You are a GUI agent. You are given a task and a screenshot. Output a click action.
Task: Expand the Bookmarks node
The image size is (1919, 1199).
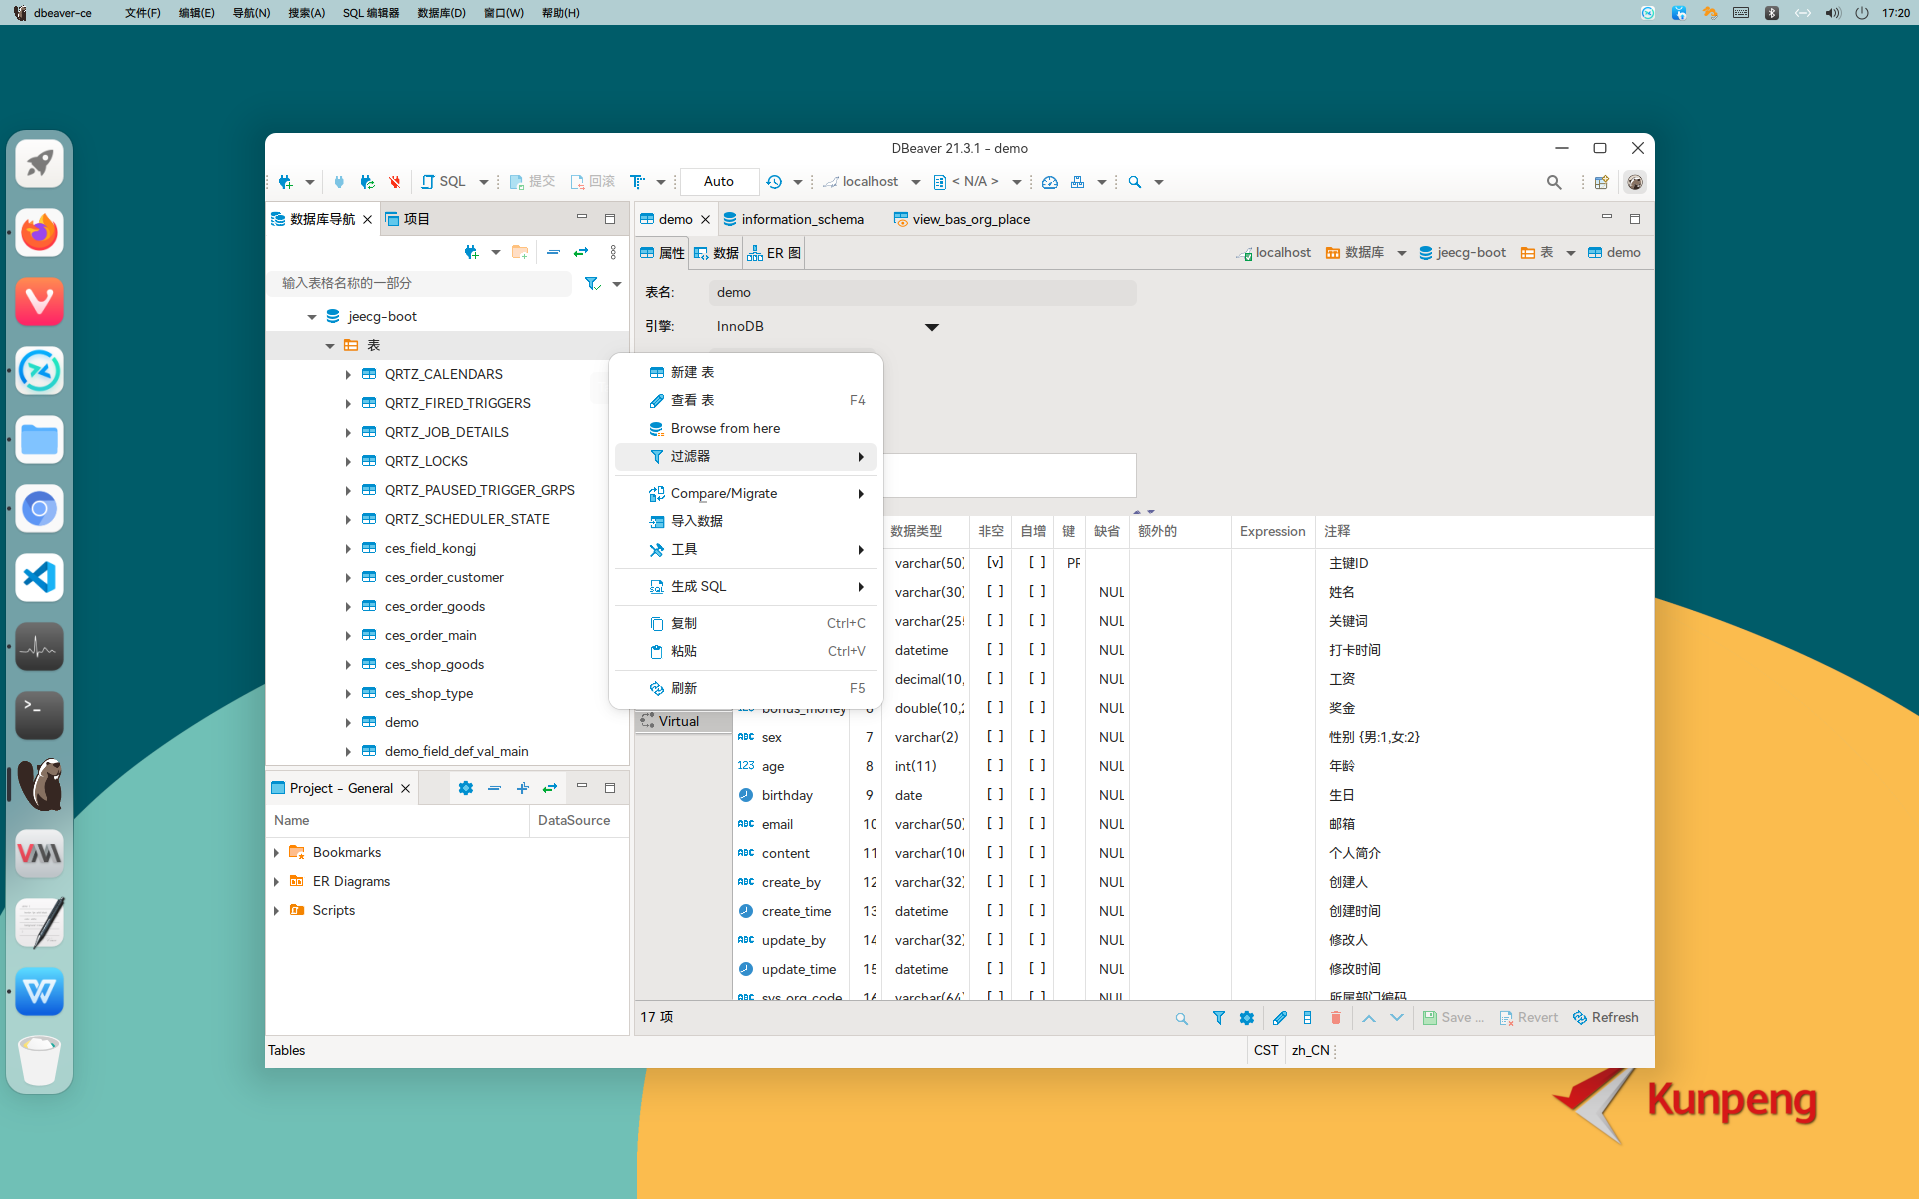tap(277, 852)
